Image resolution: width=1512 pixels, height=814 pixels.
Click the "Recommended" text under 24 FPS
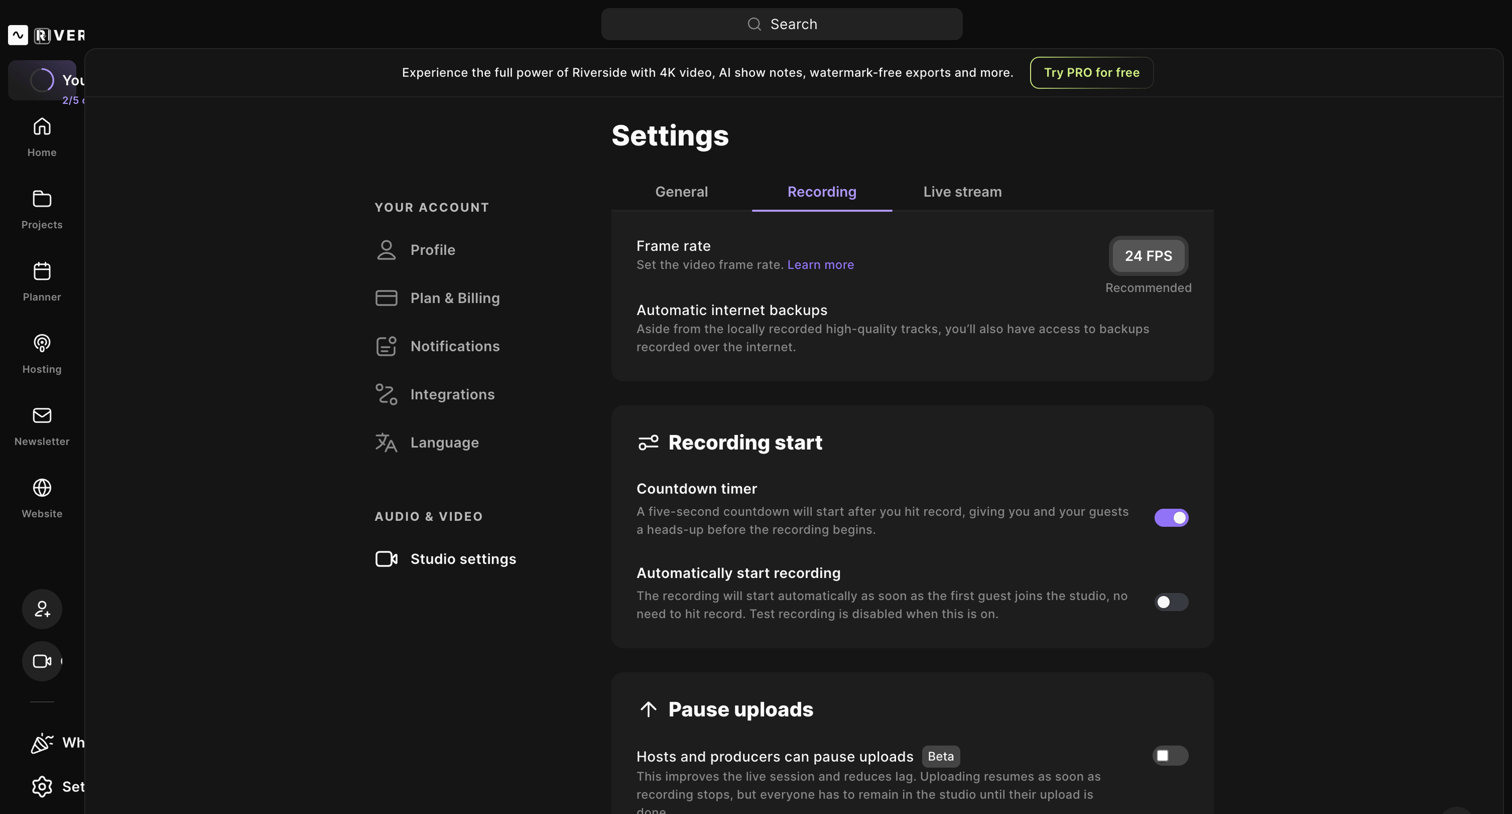click(x=1148, y=288)
